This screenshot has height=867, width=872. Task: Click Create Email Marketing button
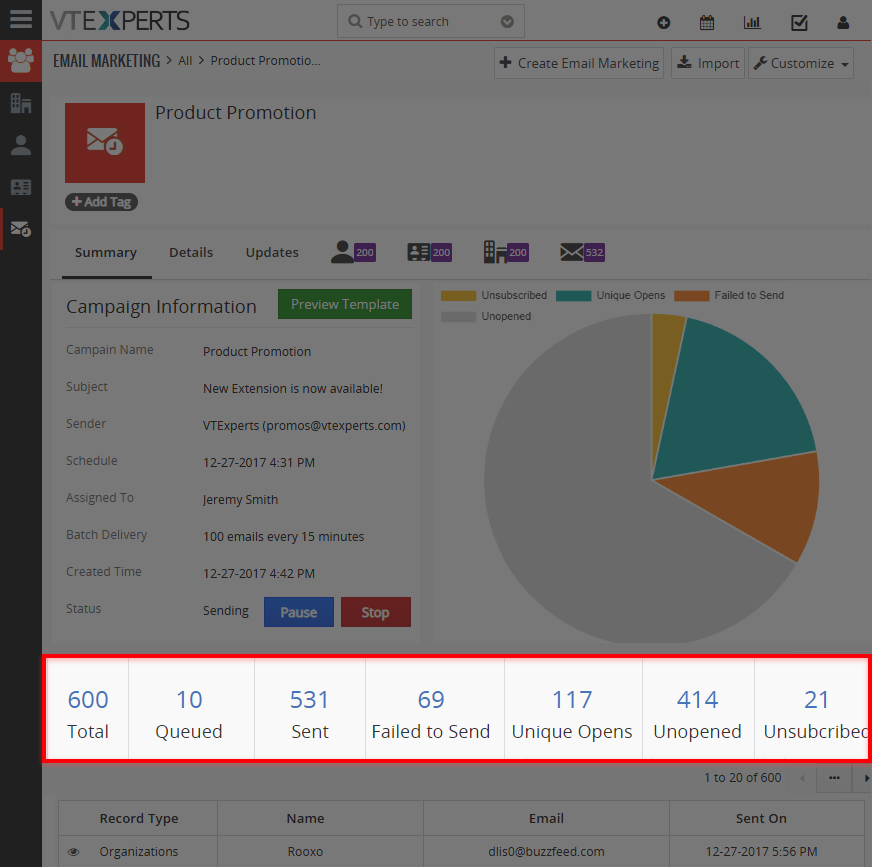pos(579,63)
